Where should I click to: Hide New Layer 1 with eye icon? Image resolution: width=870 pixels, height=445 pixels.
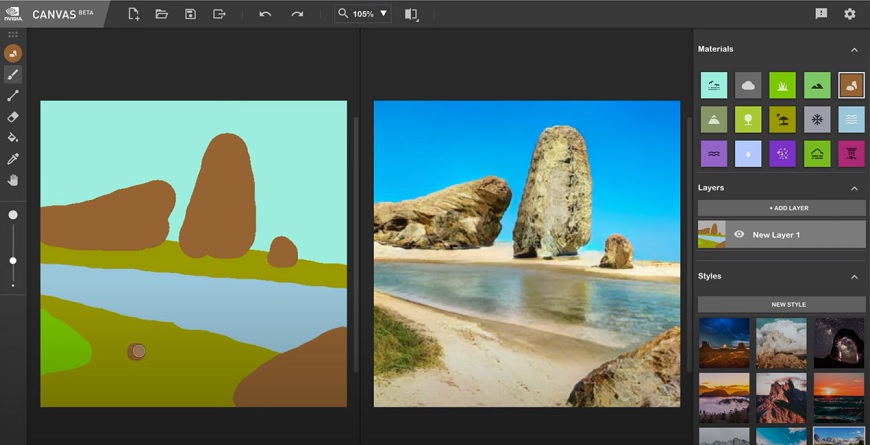tap(739, 235)
